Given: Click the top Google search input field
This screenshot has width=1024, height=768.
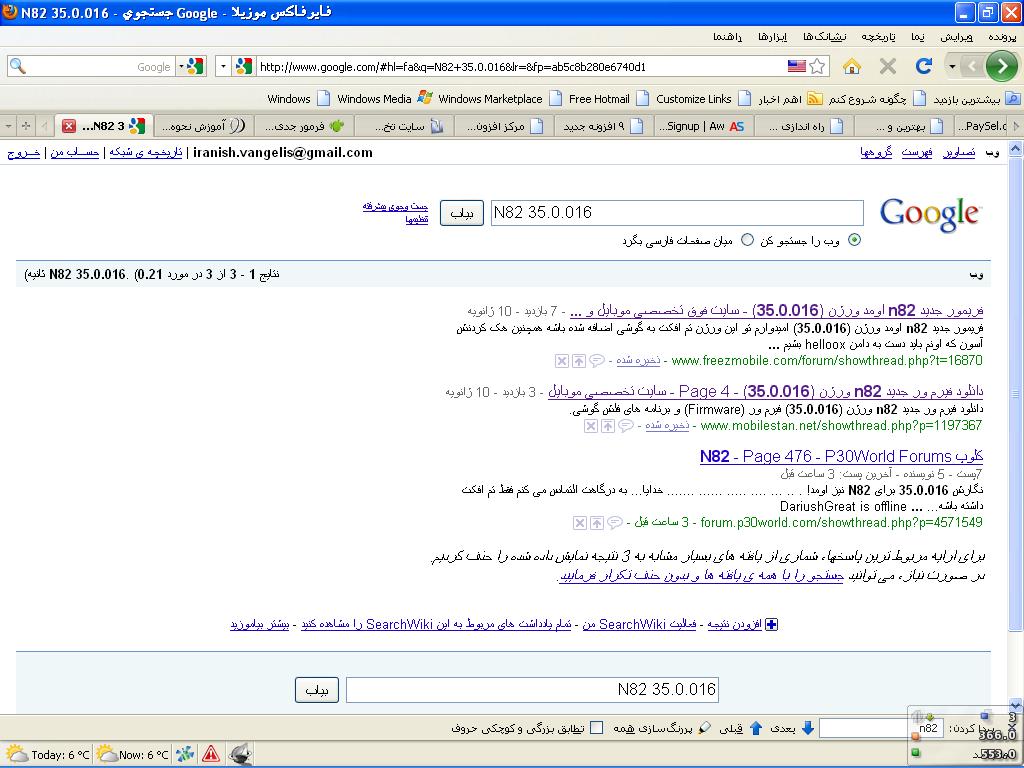Looking at the screenshot, I should click(x=677, y=213).
